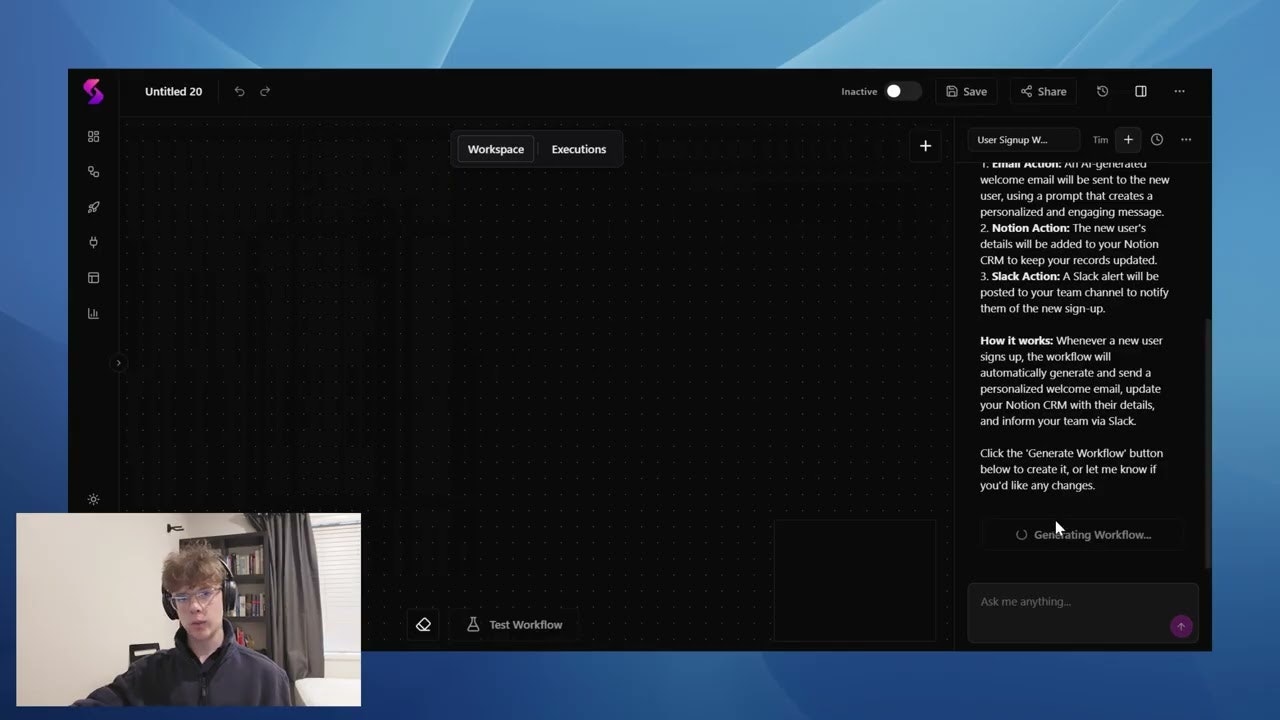Image resolution: width=1280 pixels, height=720 pixels.
Task: Click the chat panel scrollbar
Action: coord(1207,445)
